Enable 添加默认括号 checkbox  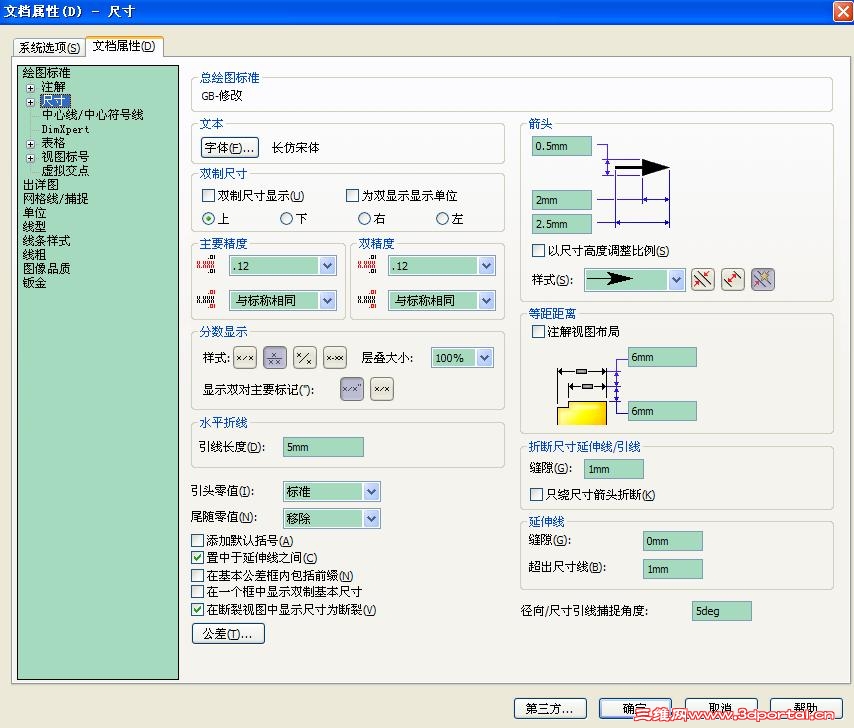click(198, 541)
